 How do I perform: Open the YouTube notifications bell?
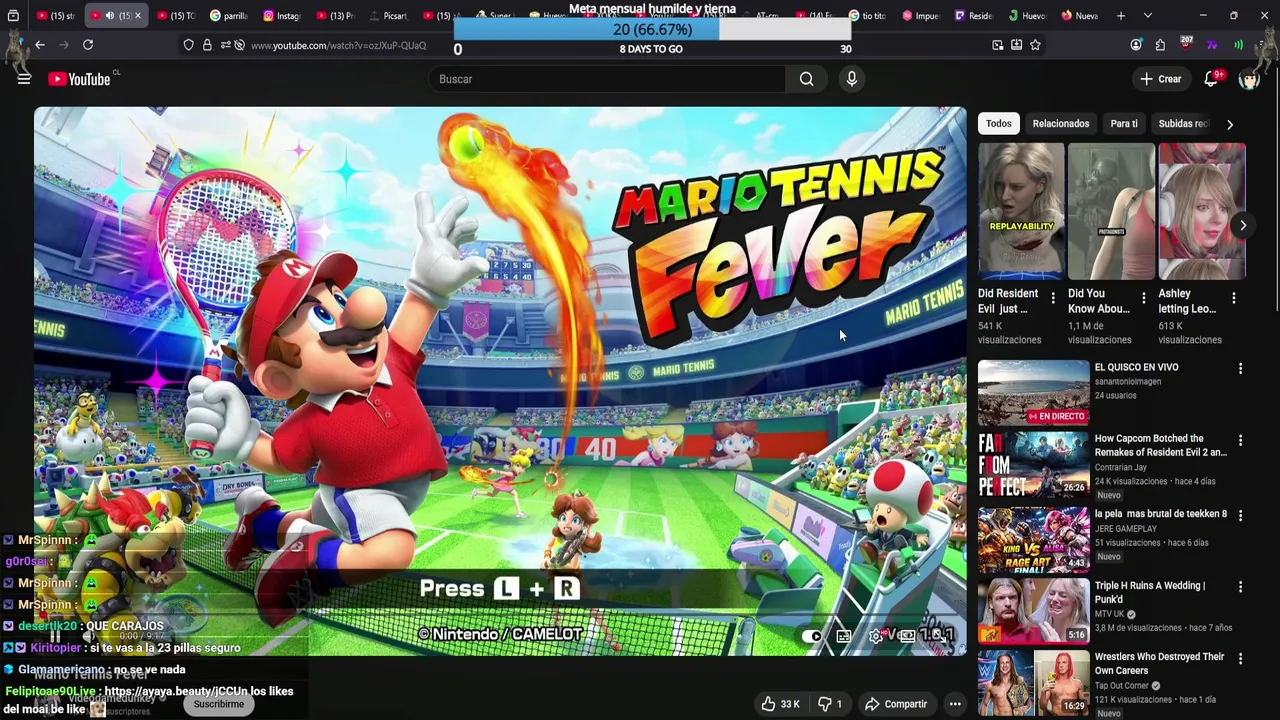(x=1212, y=79)
